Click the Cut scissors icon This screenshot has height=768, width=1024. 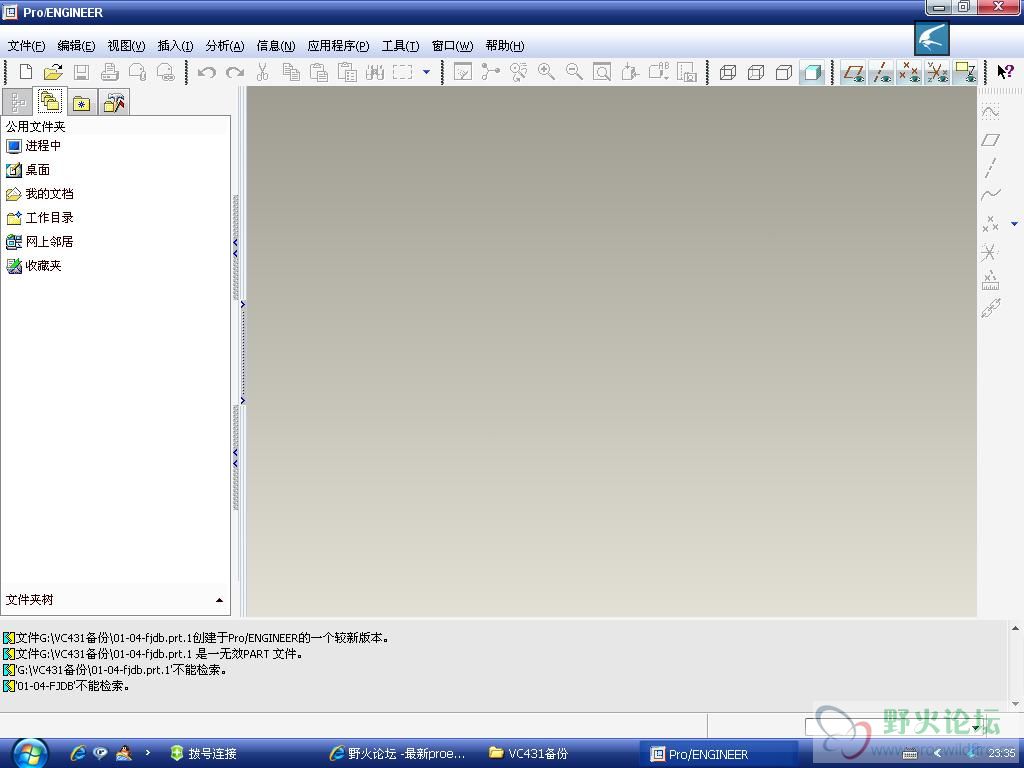pos(263,72)
